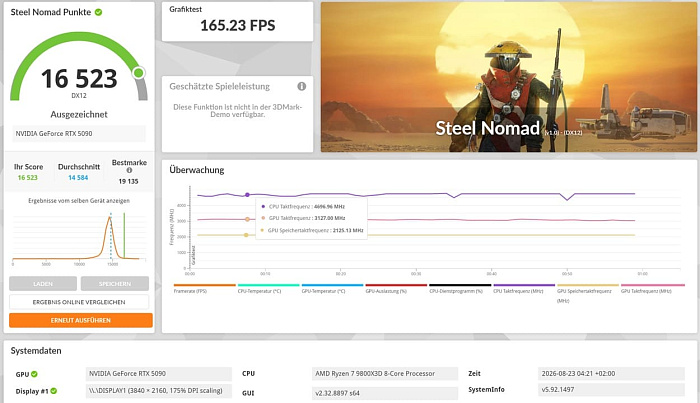This screenshot has width=700, height=403.
Task: Click the SPEICHERN button
Action: (115, 284)
